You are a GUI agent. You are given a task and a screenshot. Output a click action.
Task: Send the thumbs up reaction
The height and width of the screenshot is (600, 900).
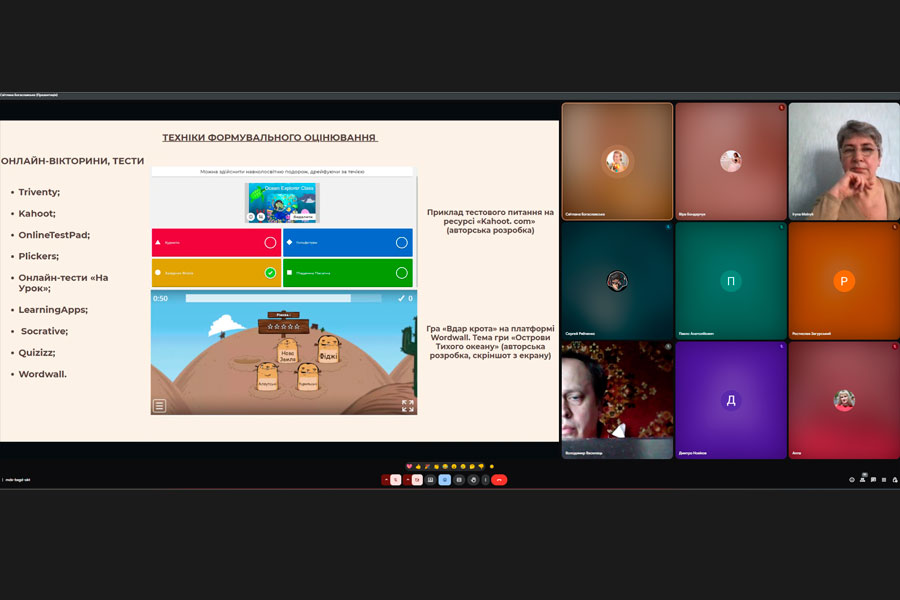click(x=418, y=467)
